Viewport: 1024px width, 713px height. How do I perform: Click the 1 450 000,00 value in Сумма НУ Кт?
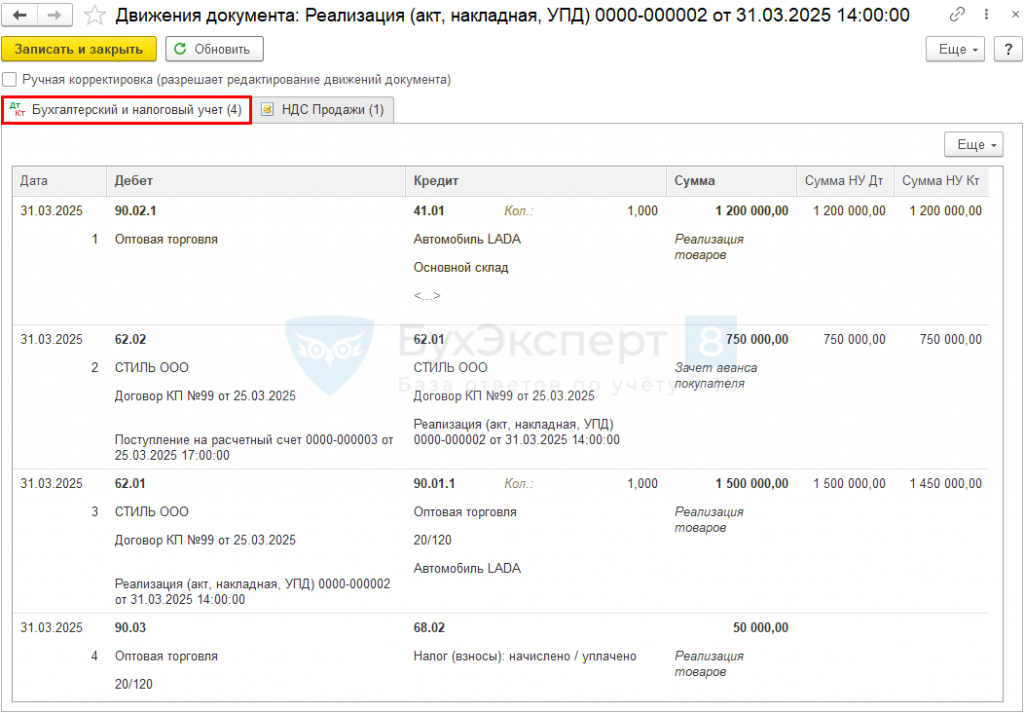point(946,484)
